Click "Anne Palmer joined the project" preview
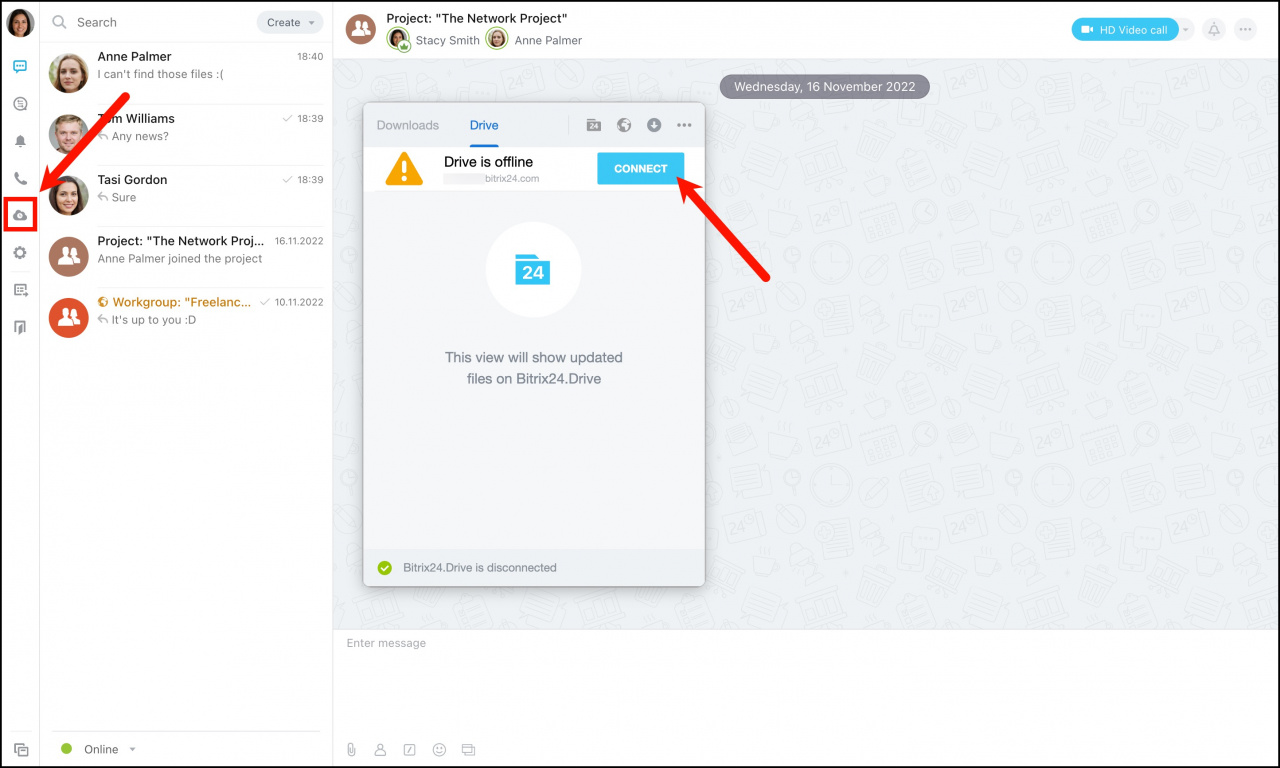 pos(180,258)
